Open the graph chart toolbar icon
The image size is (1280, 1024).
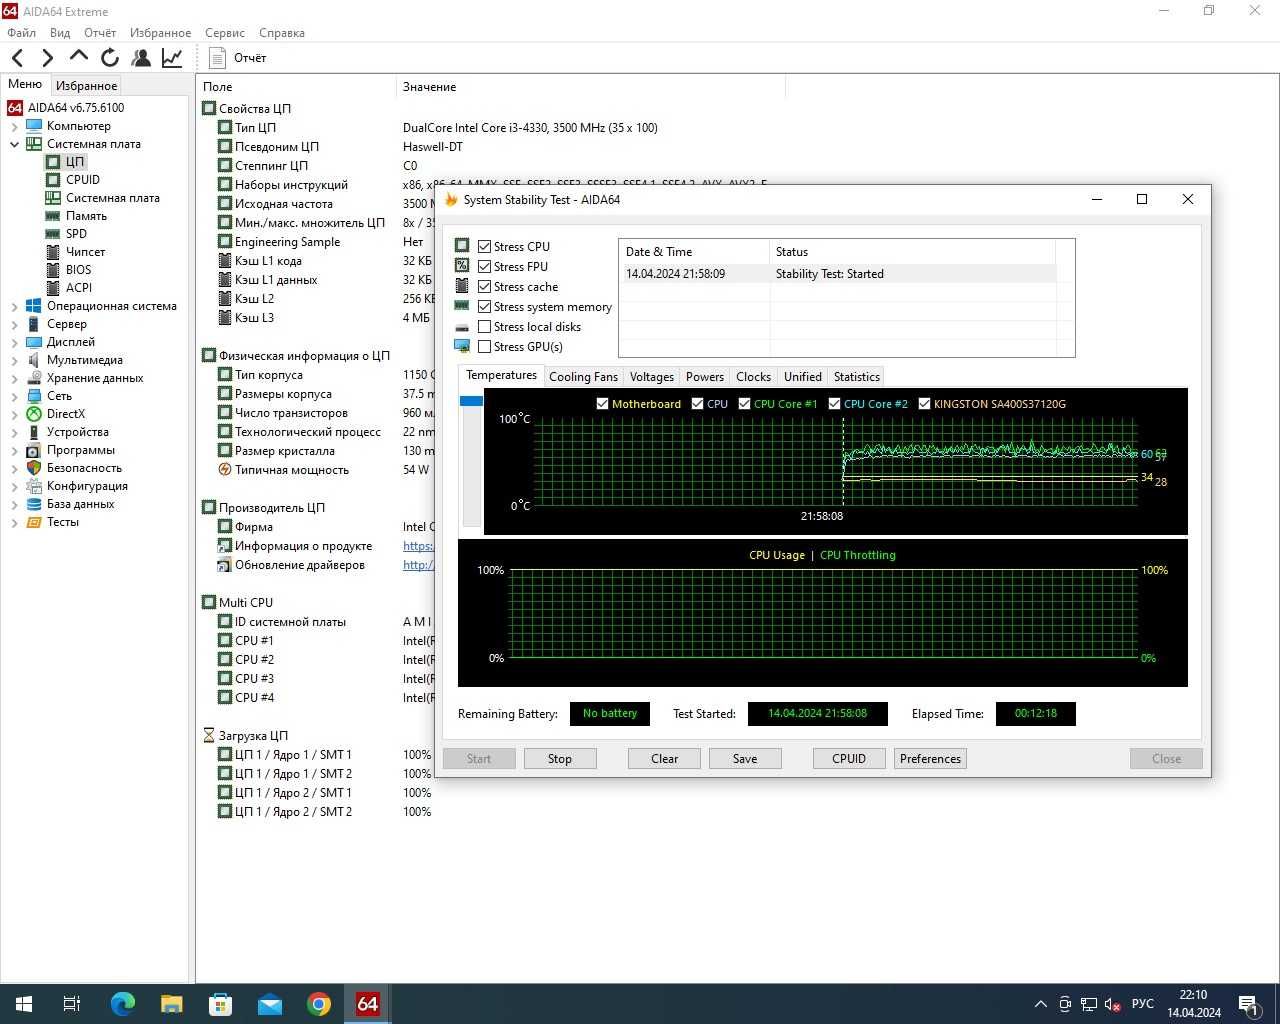[x=172, y=58]
